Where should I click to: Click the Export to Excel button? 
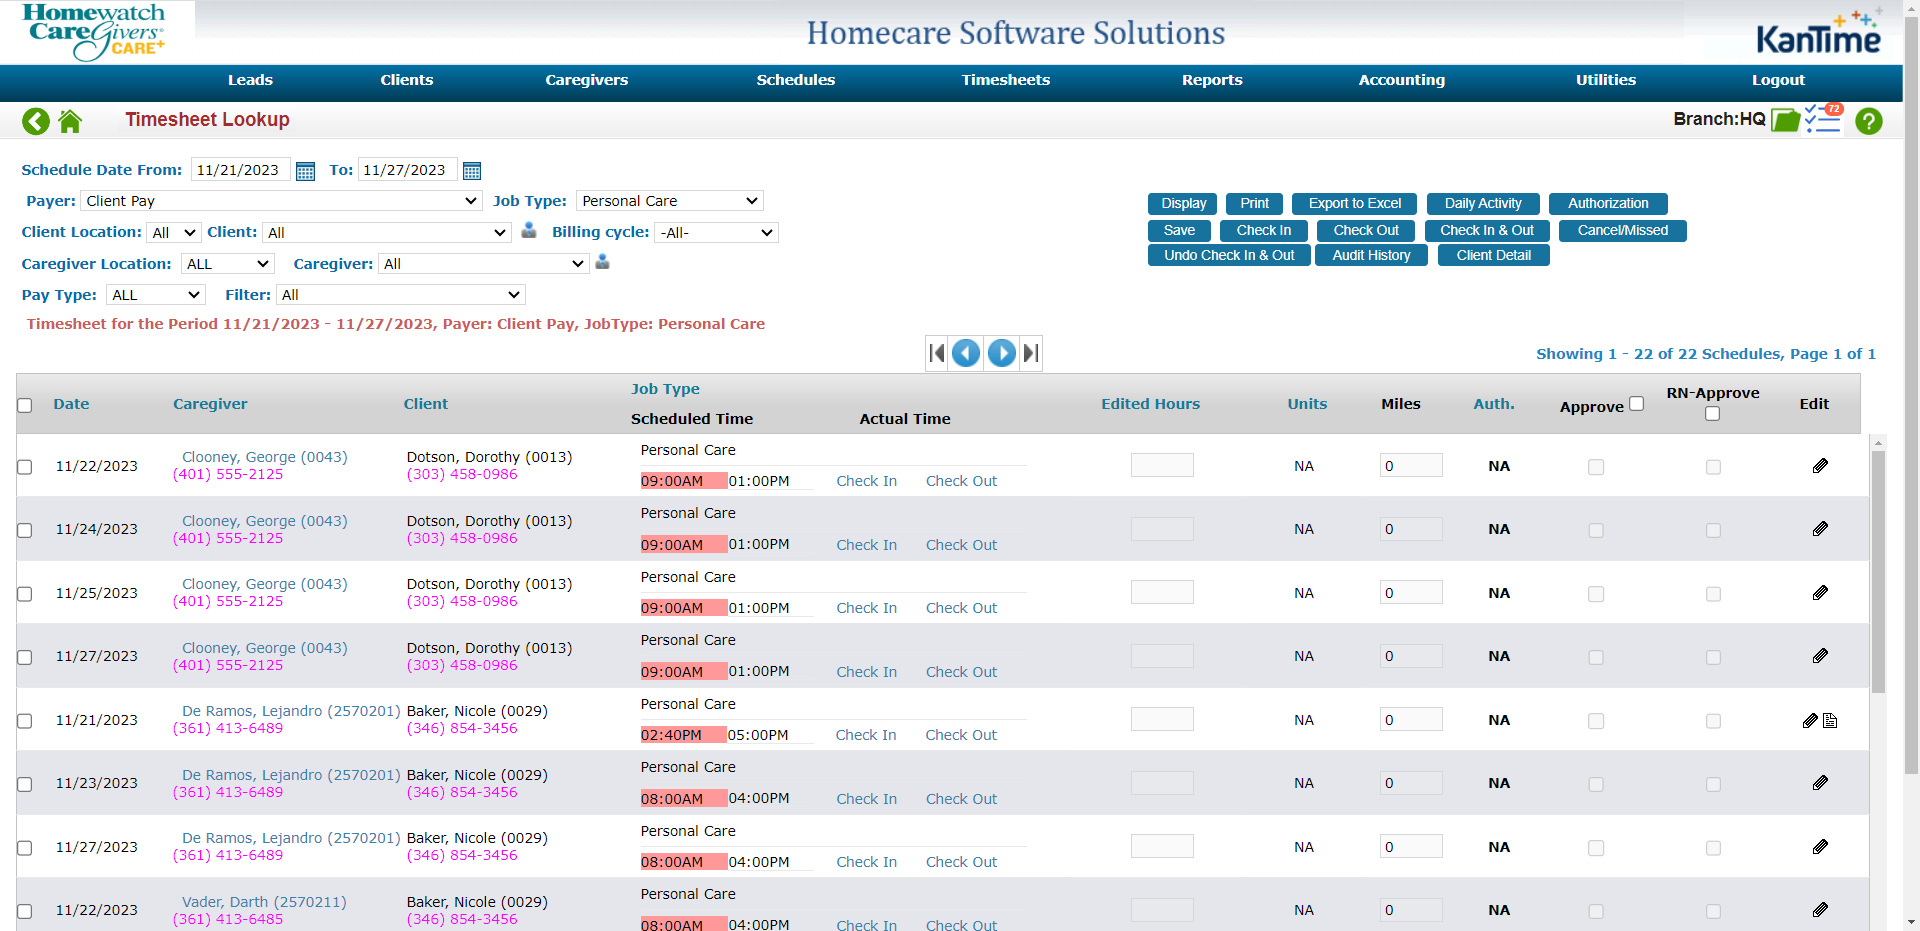tap(1354, 204)
